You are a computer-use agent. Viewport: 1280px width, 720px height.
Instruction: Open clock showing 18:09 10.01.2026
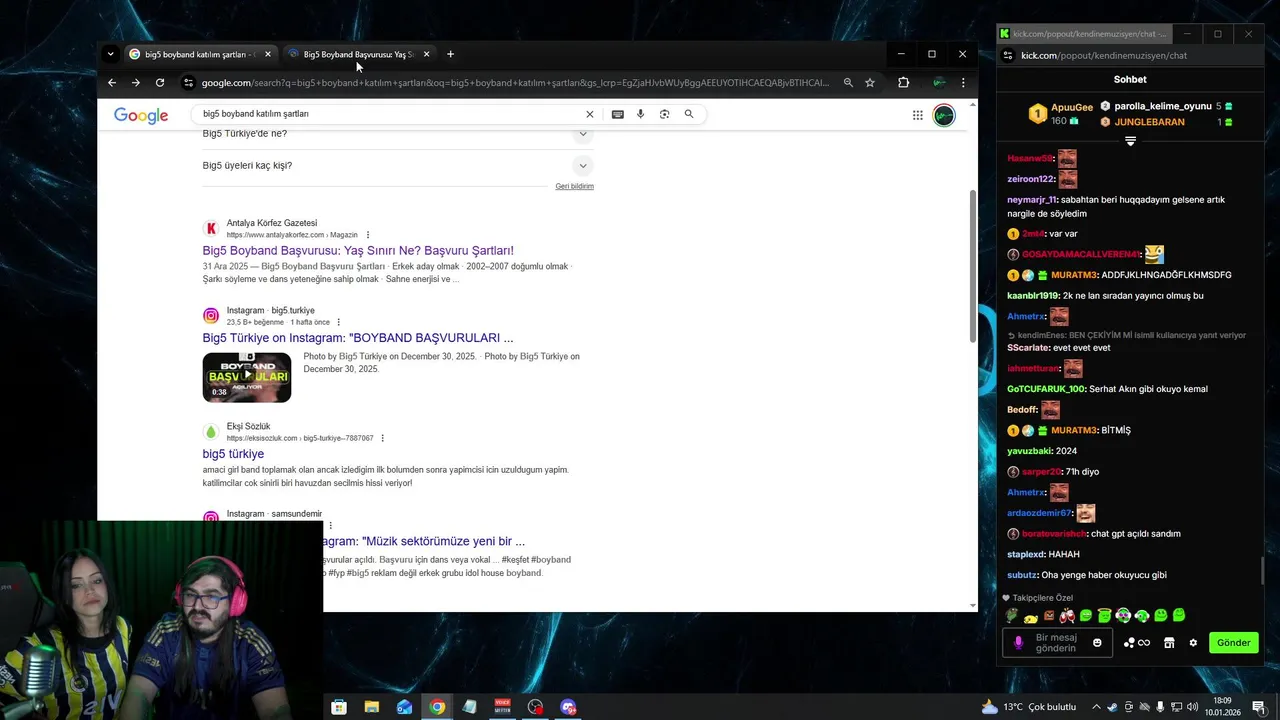(x=1223, y=707)
